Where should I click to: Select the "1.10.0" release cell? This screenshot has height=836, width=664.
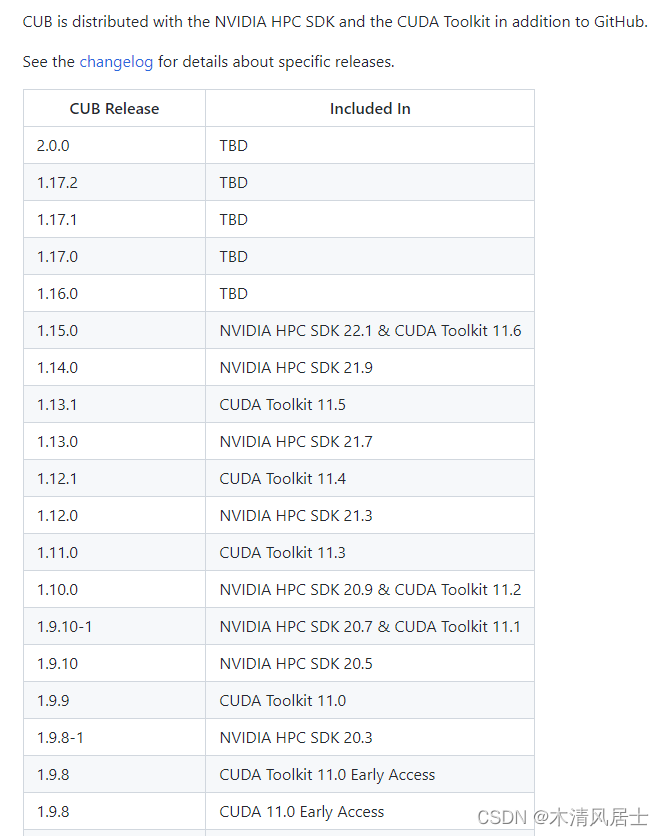click(114, 590)
